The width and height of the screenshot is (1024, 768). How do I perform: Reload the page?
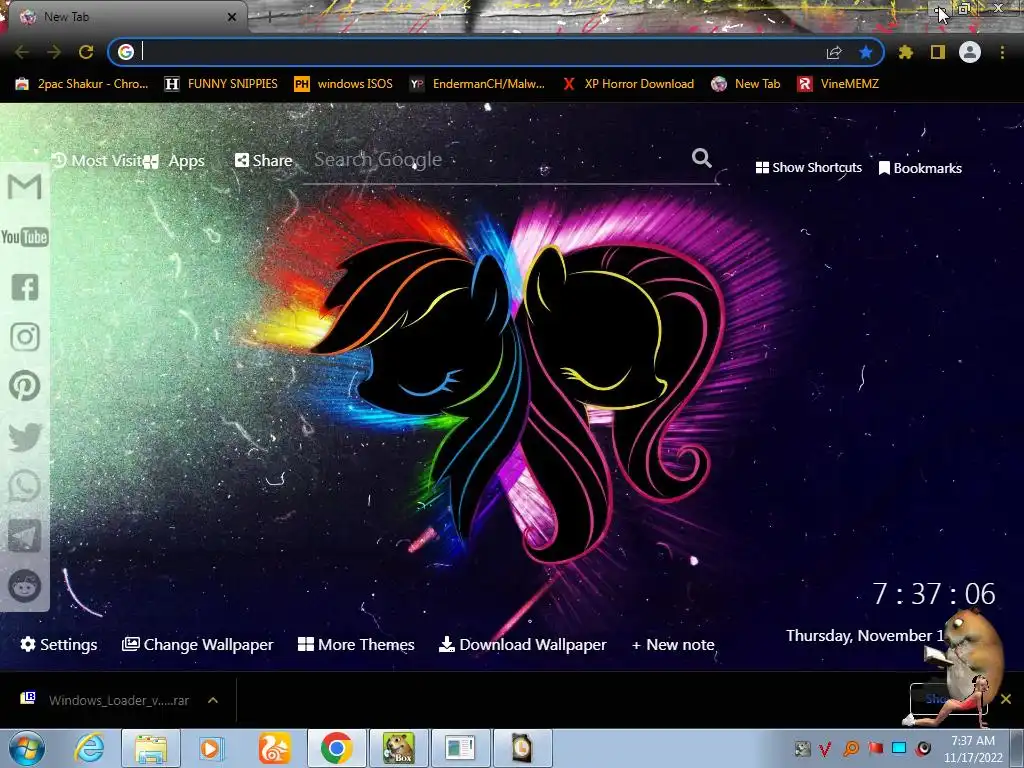86,52
